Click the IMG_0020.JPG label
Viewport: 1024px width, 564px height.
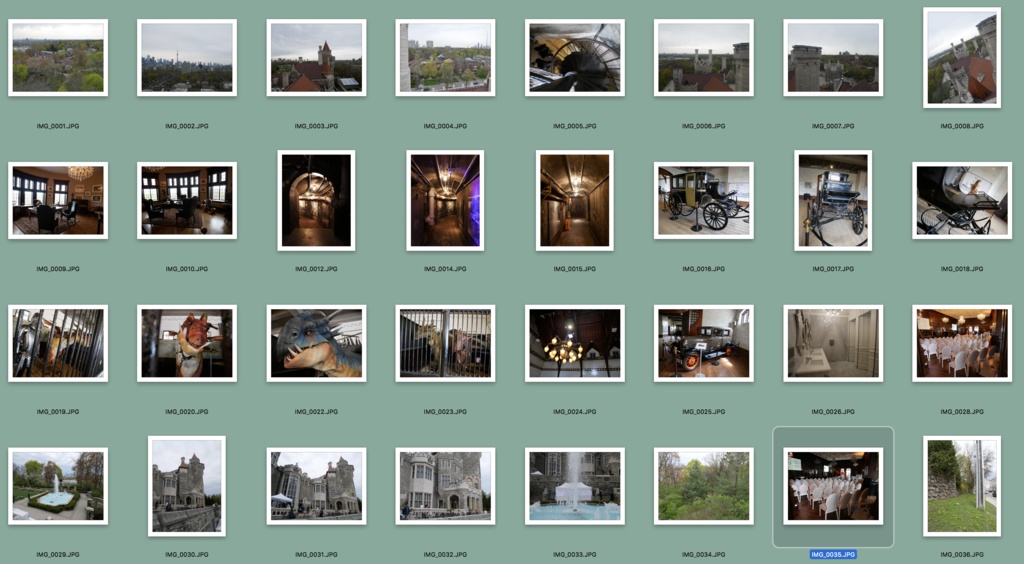click(187, 412)
